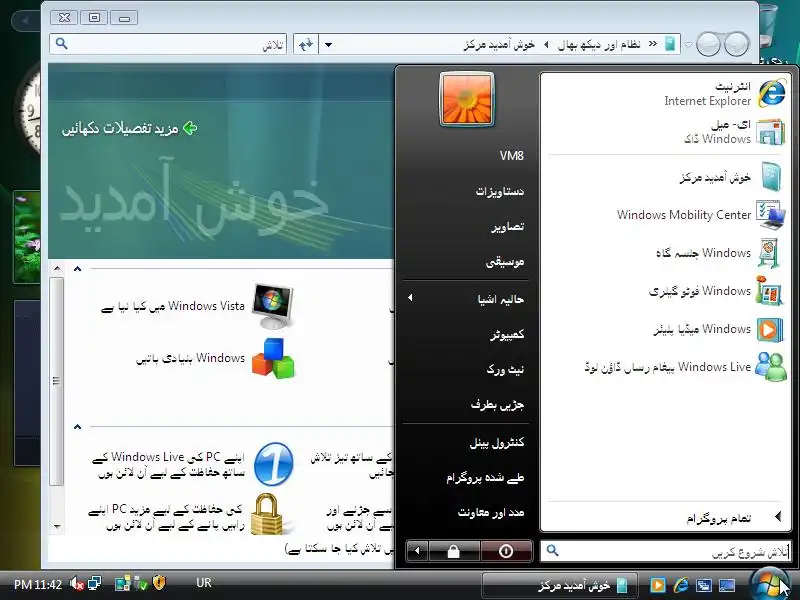Open تصاویر (Pictures)
This screenshot has width=800, height=600.
pyautogui.click(x=507, y=227)
